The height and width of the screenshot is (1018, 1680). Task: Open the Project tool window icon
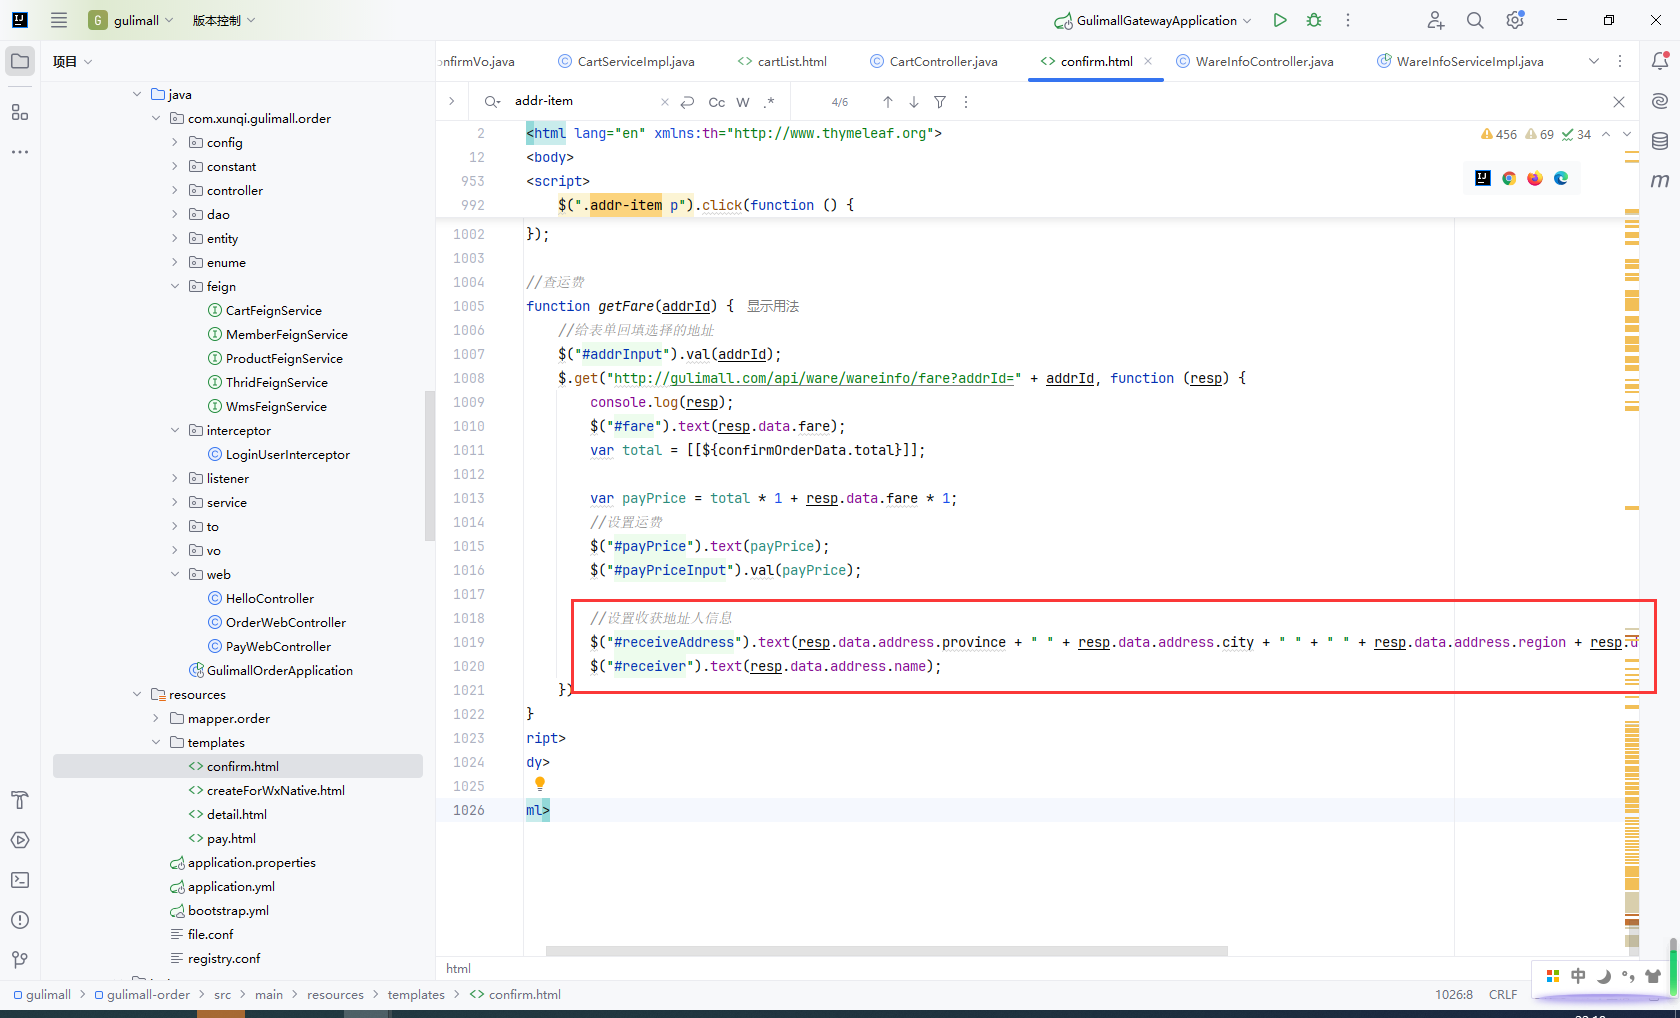[20, 61]
